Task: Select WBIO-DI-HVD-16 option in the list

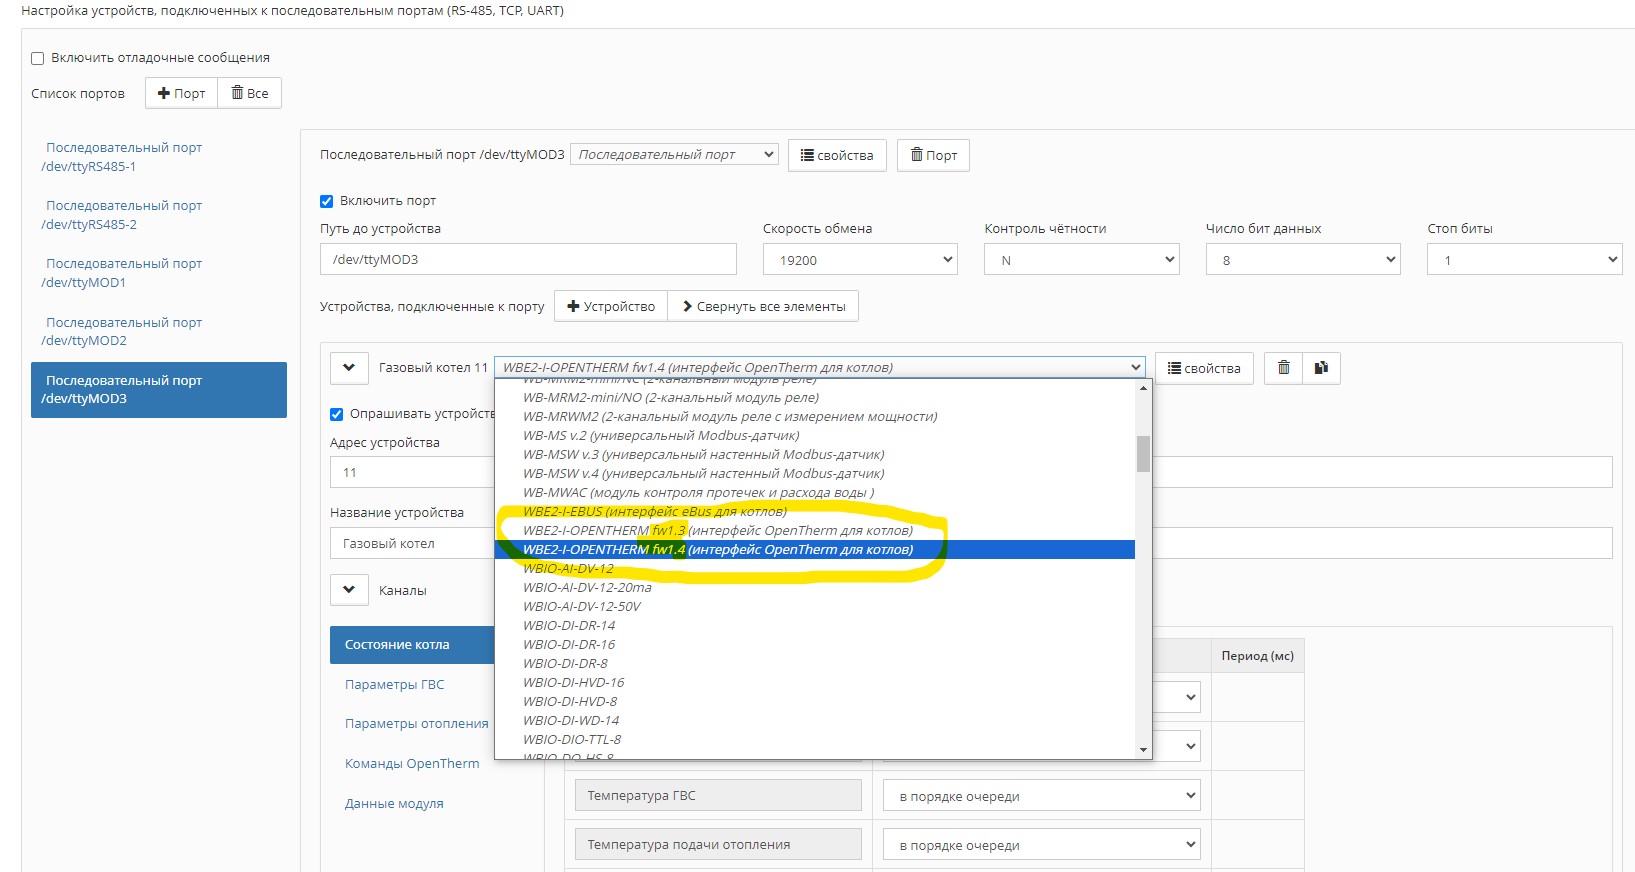Action: tap(815, 683)
